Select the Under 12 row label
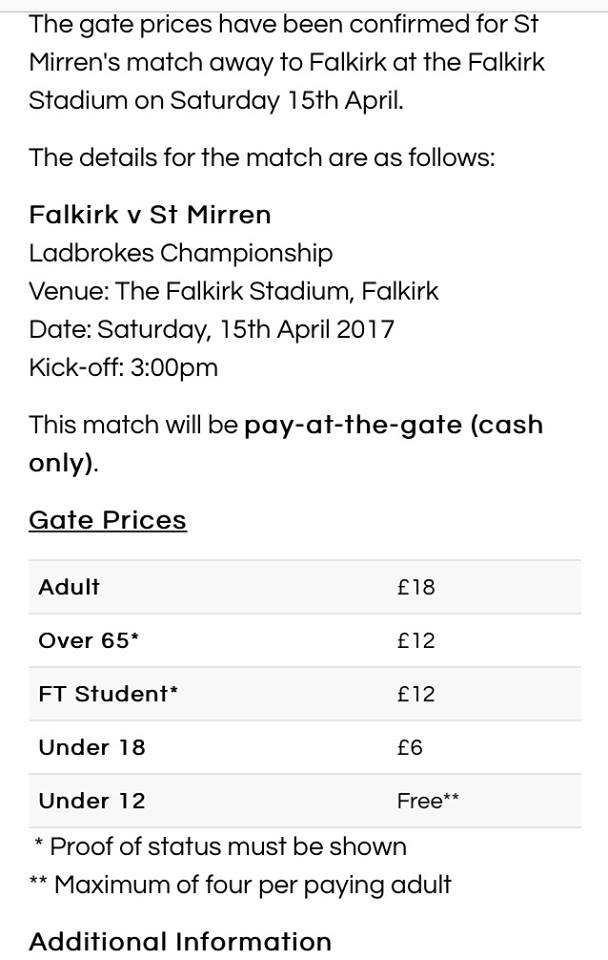 click(x=92, y=801)
